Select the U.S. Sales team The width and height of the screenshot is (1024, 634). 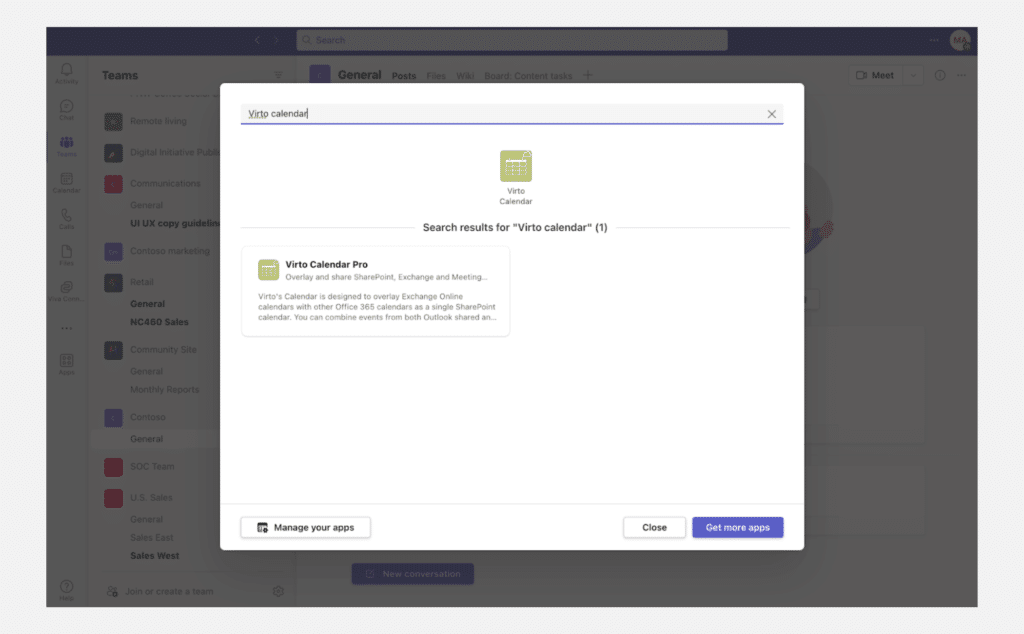(151, 498)
